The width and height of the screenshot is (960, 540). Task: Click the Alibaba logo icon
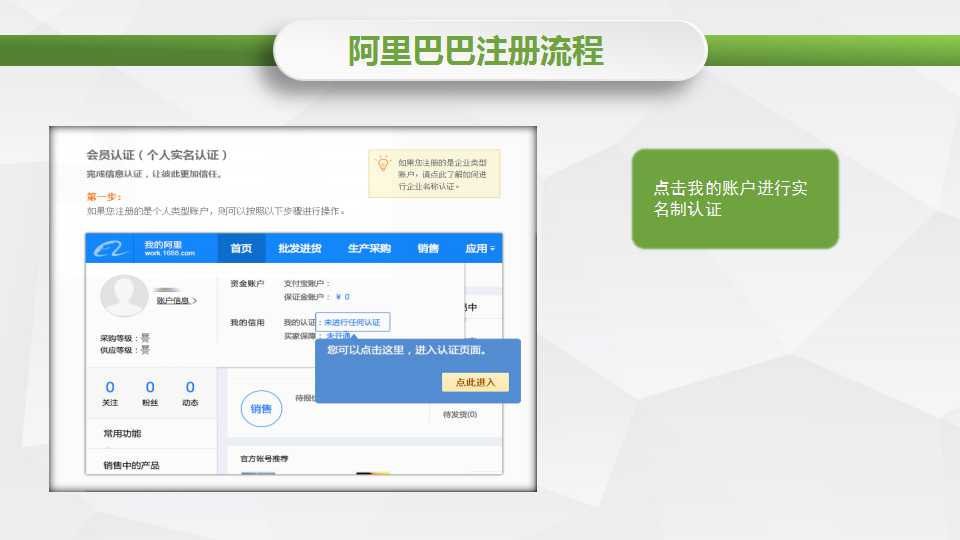tap(109, 249)
